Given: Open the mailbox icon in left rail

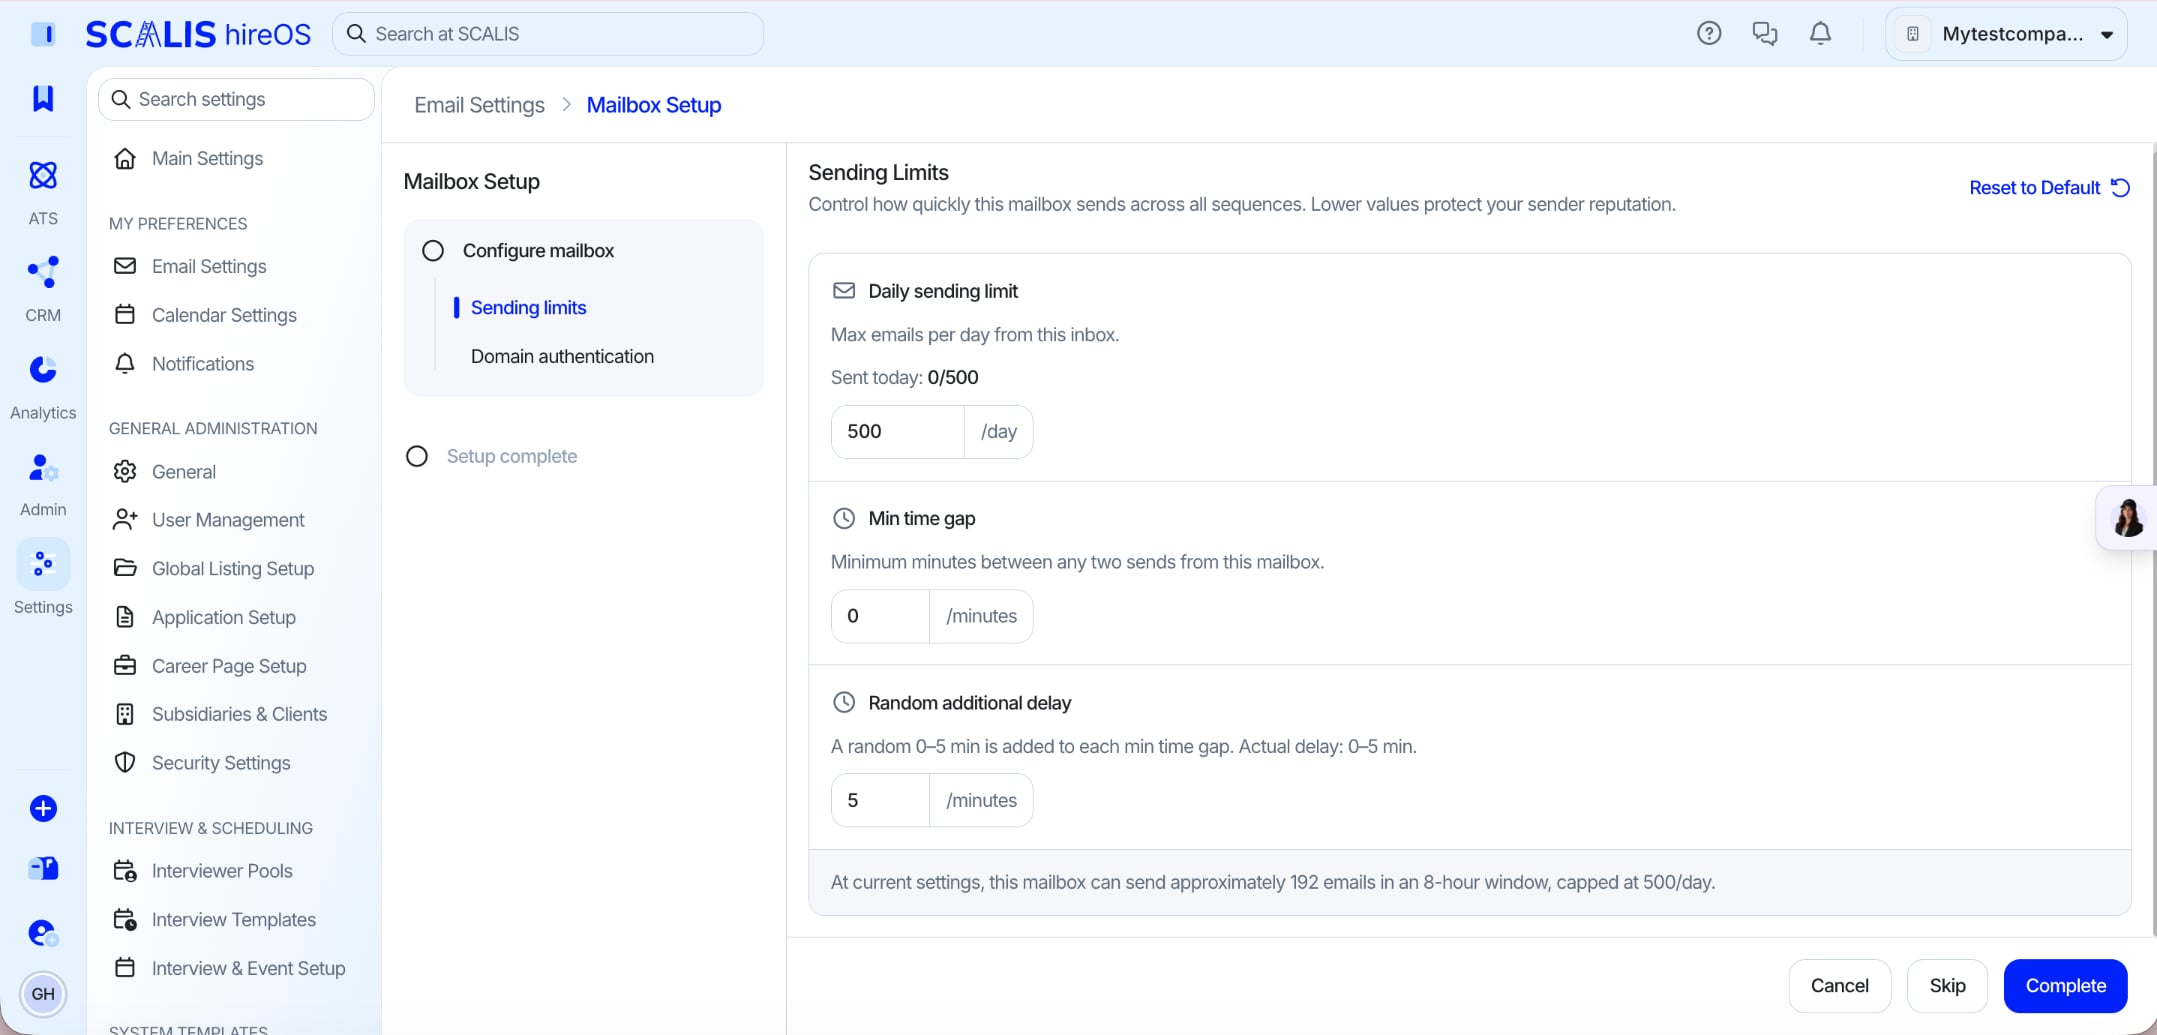Looking at the screenshot, I should 43,868.
